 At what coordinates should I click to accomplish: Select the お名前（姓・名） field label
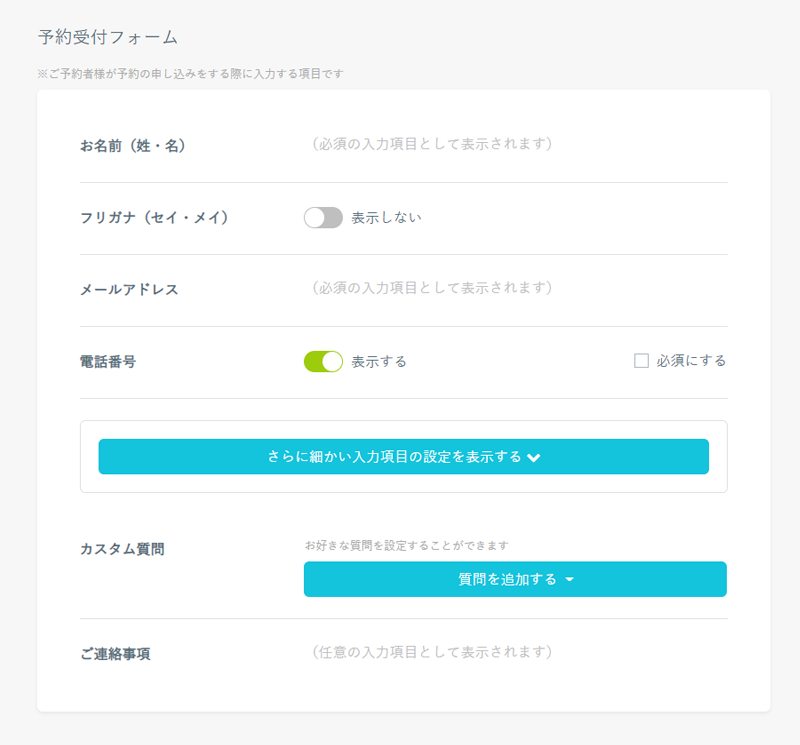click(133, 146)
